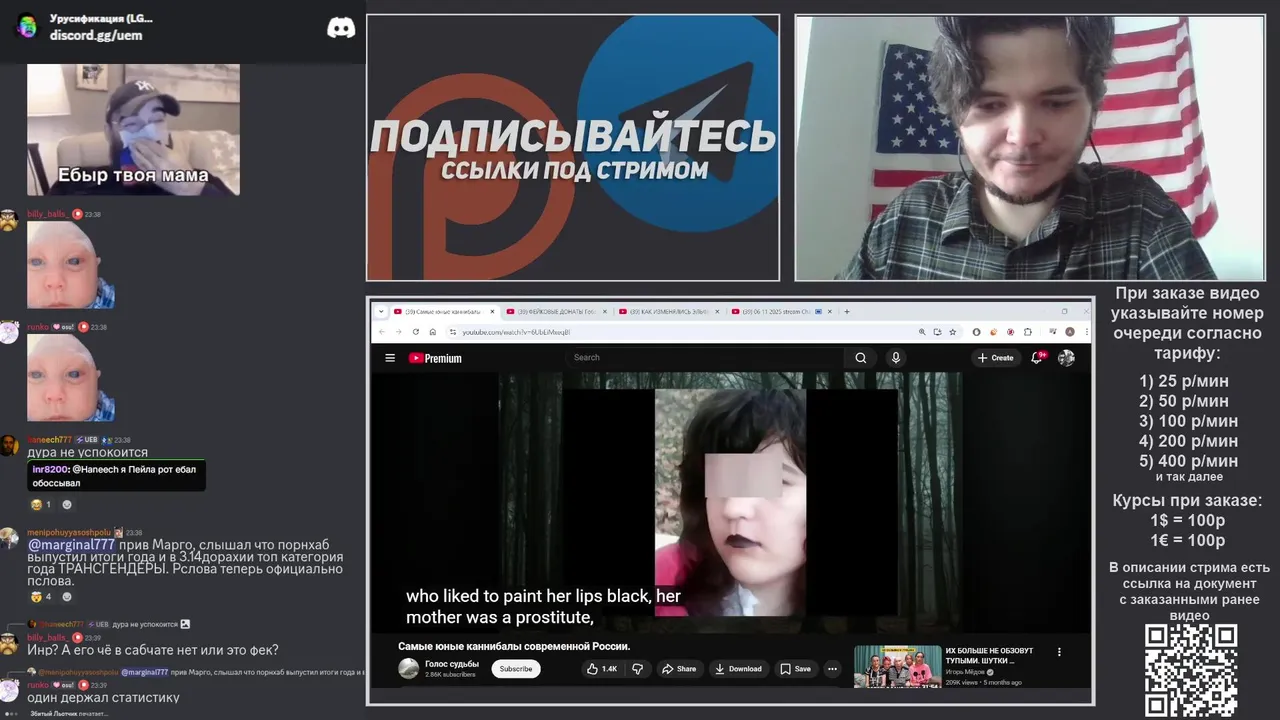The height and width of the screenshot is (720, 1280).
Task: Open the YouTube hamburger guide menu
Action: point(390,358)
